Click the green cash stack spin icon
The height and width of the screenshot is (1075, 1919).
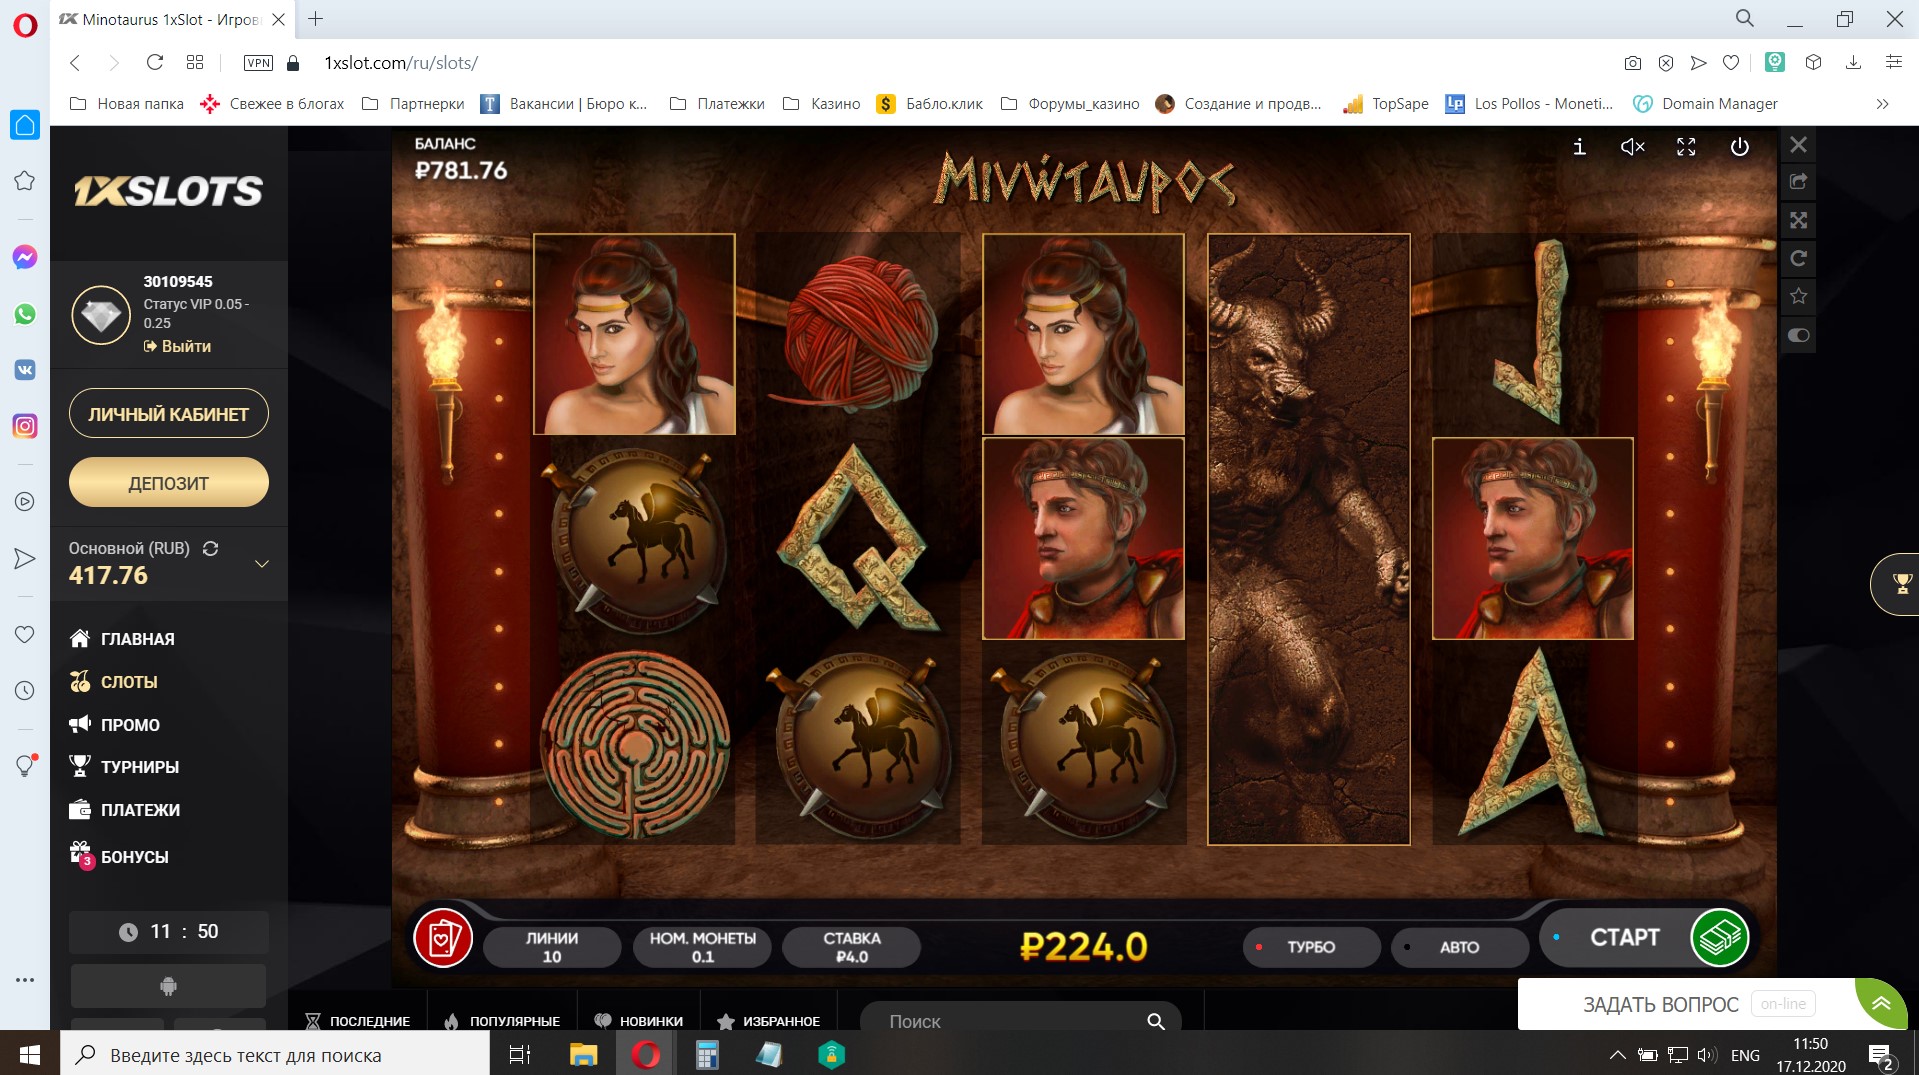click(1719, 937)
